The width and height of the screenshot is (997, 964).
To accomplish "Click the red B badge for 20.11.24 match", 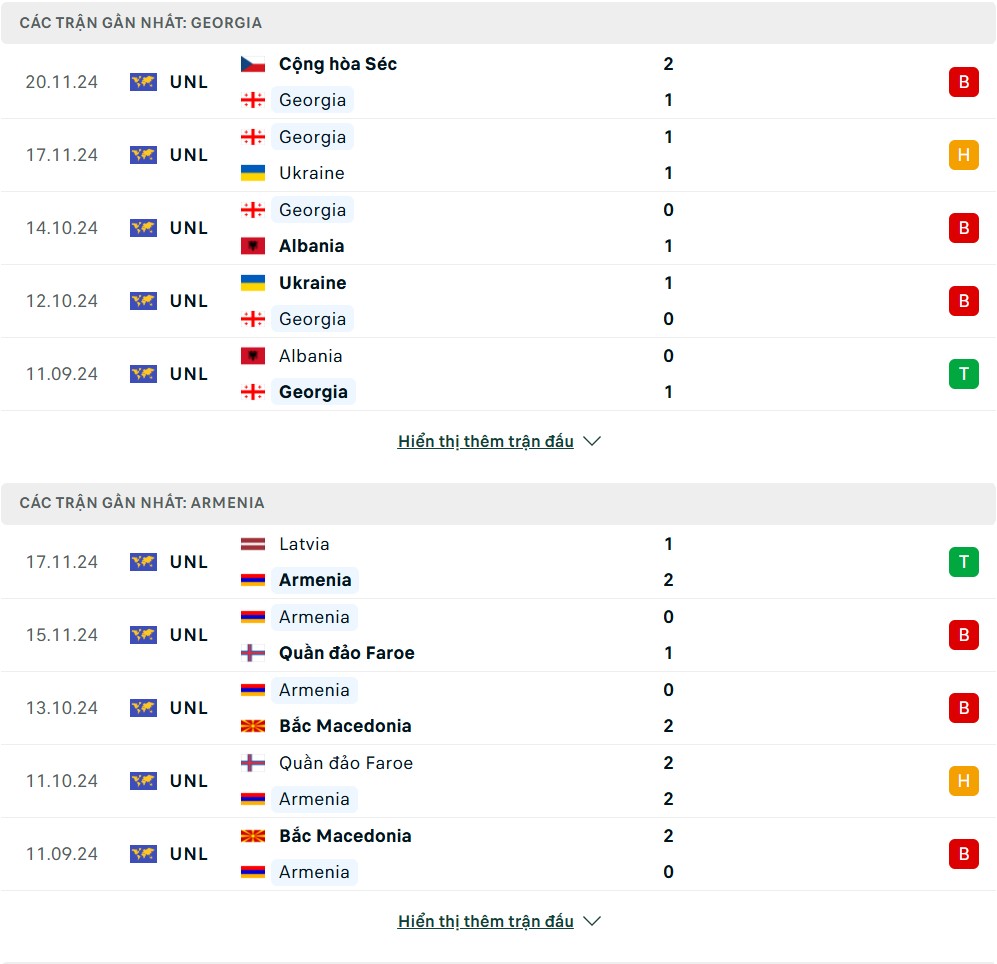I will [x=963, y=82].
